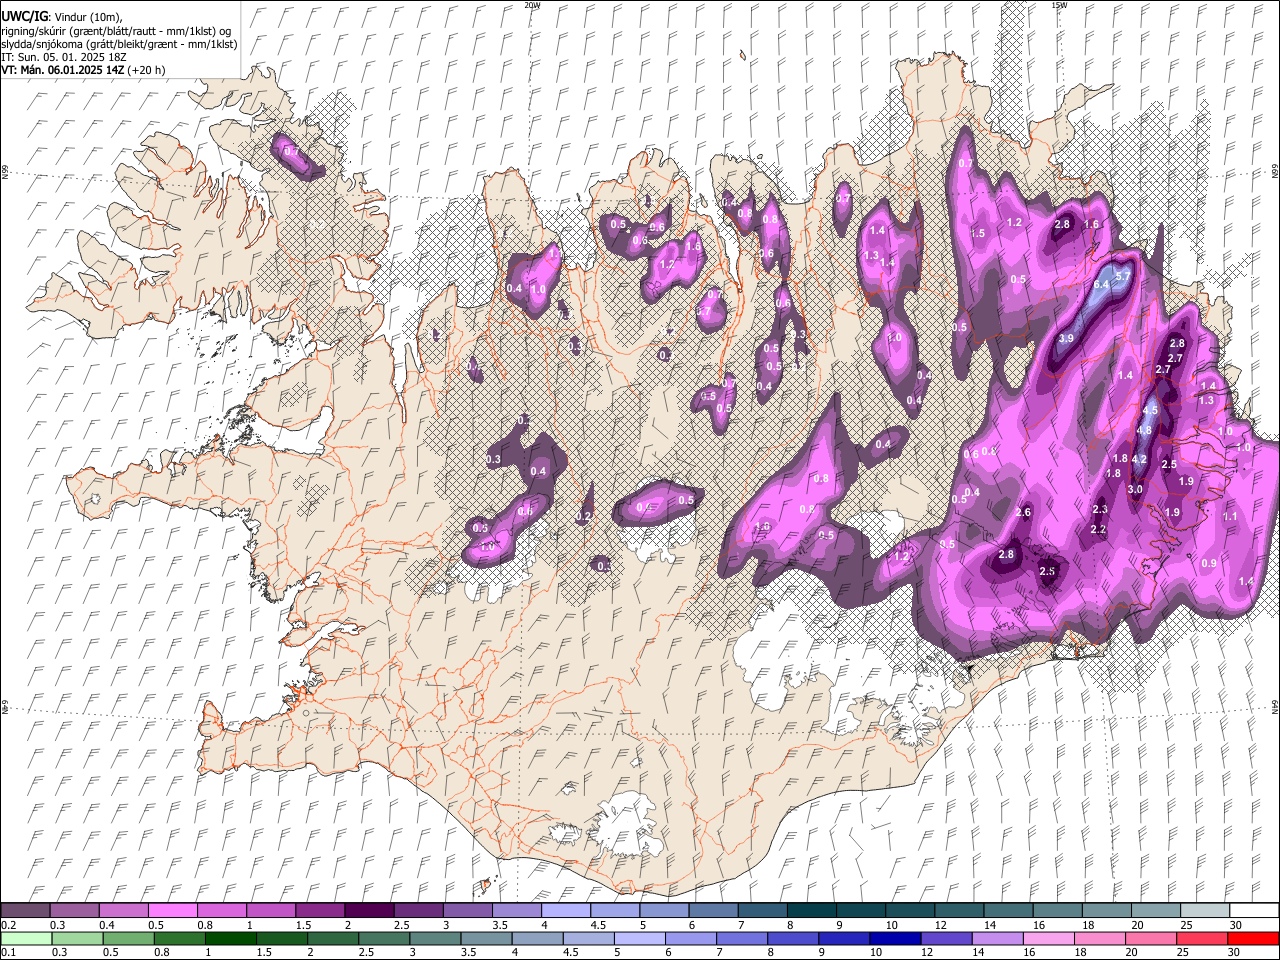This screenshot has width=1280, height=960.
Task: Click upper legend swatch between 0.2 and 0.3
Action: point(25,910)
